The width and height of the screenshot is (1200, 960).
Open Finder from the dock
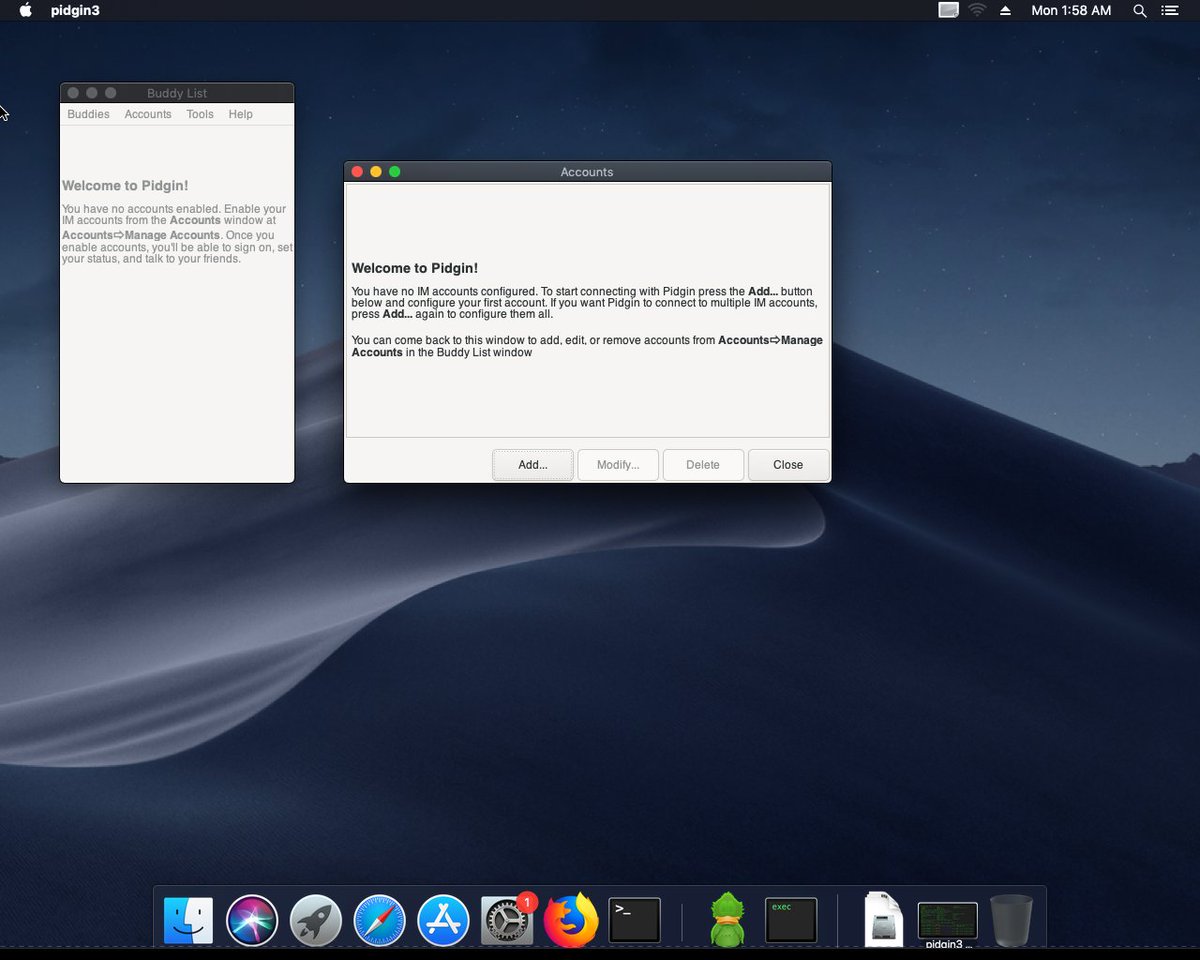(x=188, y=920)
